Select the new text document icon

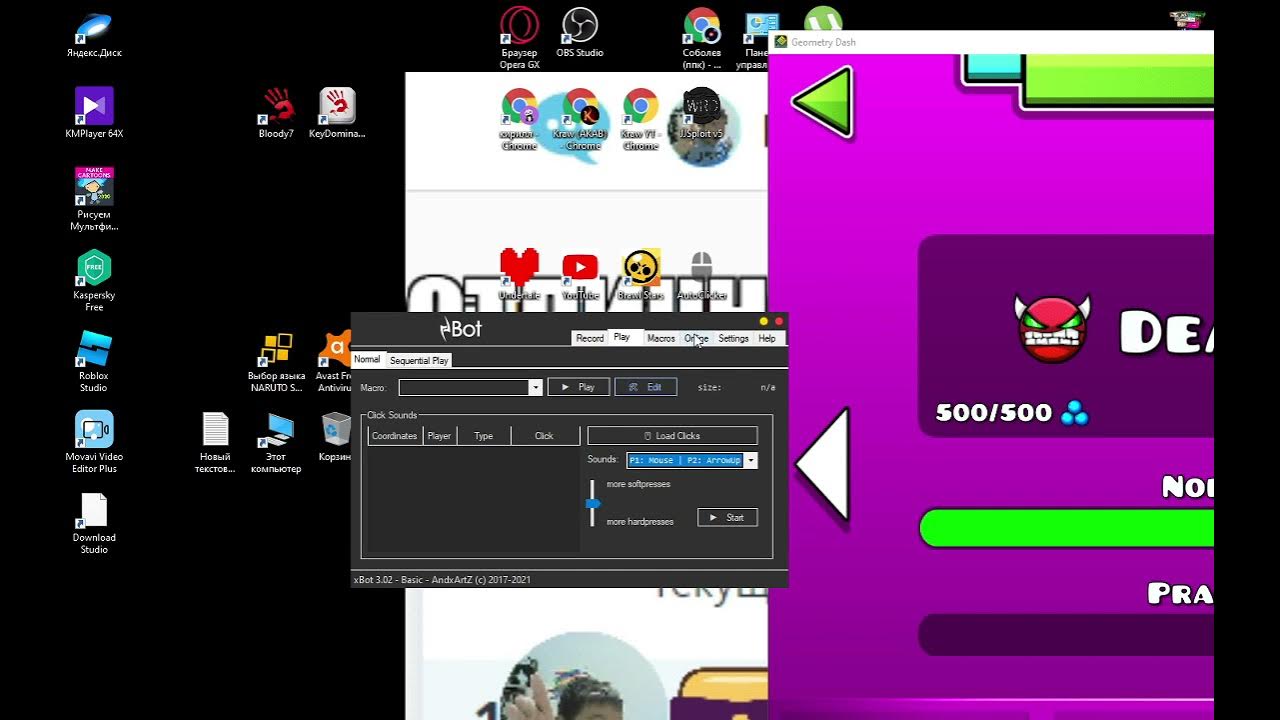coord(215,442)
